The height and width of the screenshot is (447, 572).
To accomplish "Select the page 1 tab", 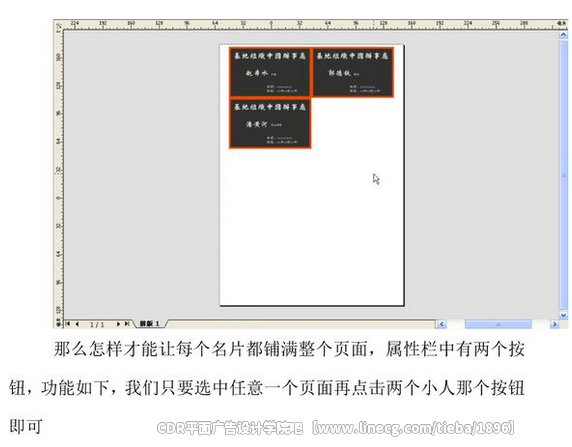I will click(x=150, y=324).
